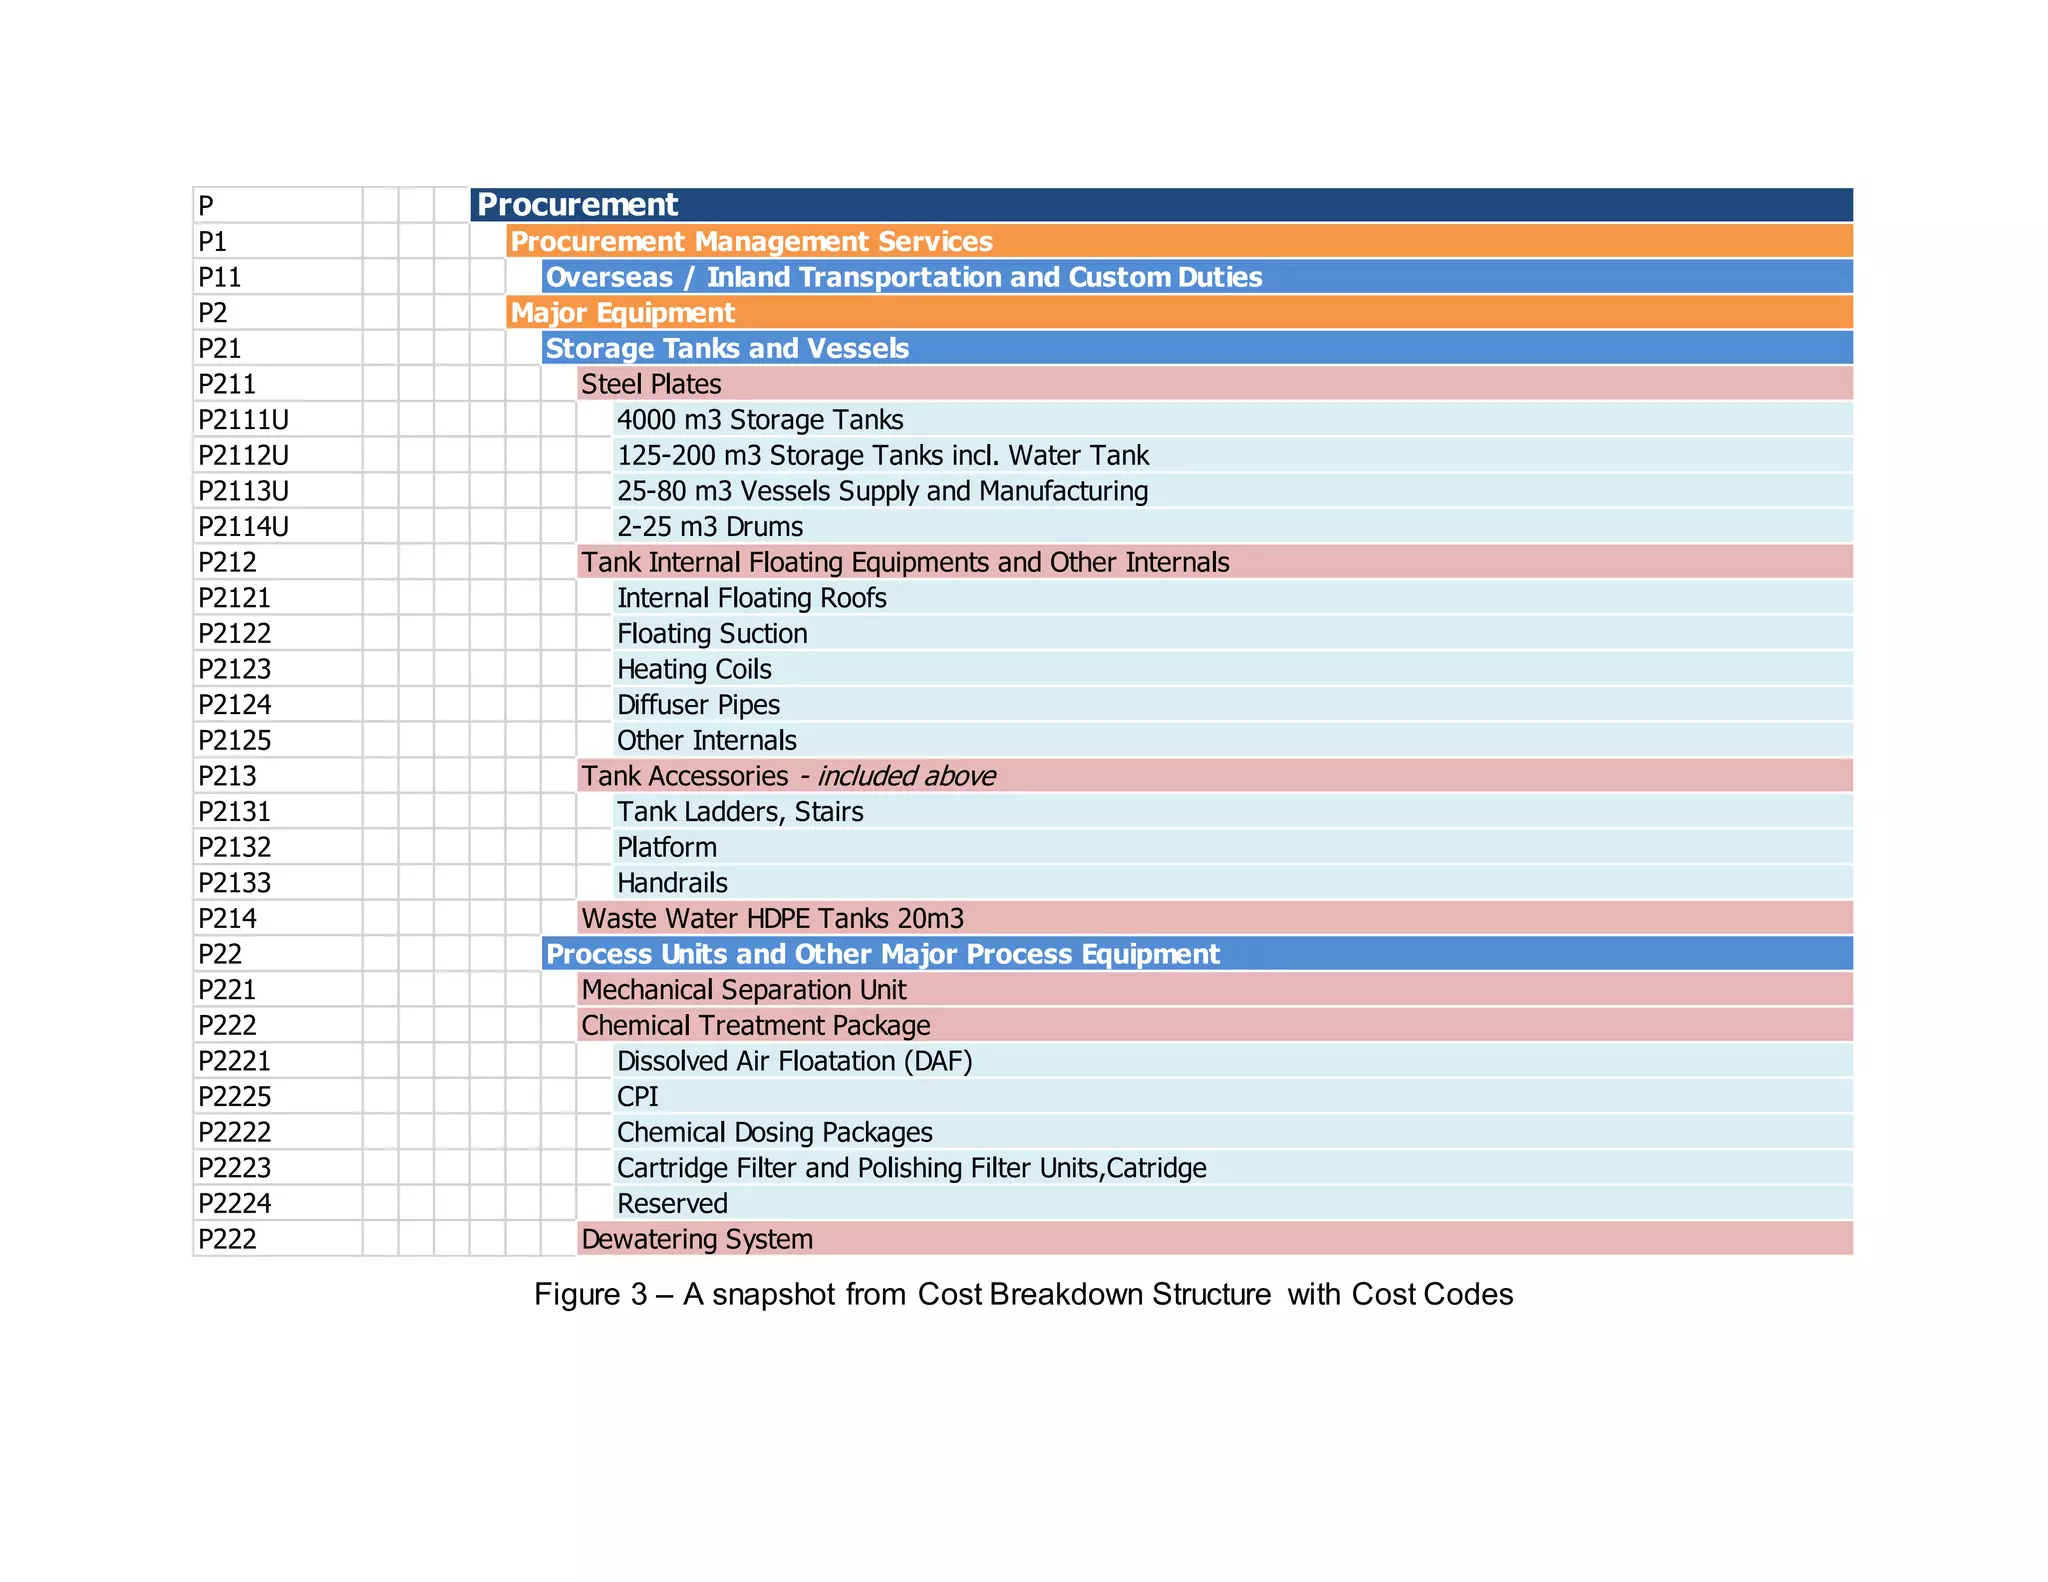
Task: Select Tank Internal Floating Equipments and Other Internals
Action: (x=1215, y=562)
